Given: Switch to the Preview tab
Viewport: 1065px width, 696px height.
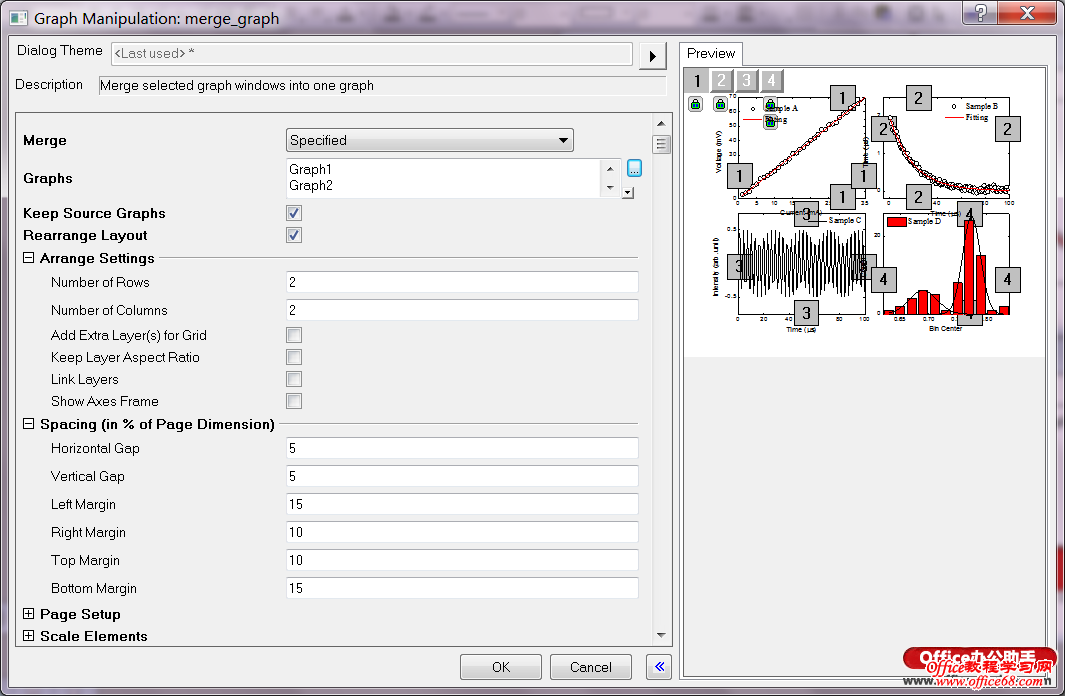Looking at the screenshot, I should pos(711,54).
